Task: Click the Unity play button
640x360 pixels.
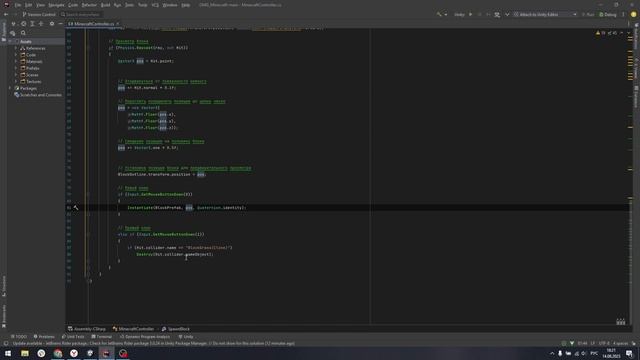Action: (x=470, y=14)
